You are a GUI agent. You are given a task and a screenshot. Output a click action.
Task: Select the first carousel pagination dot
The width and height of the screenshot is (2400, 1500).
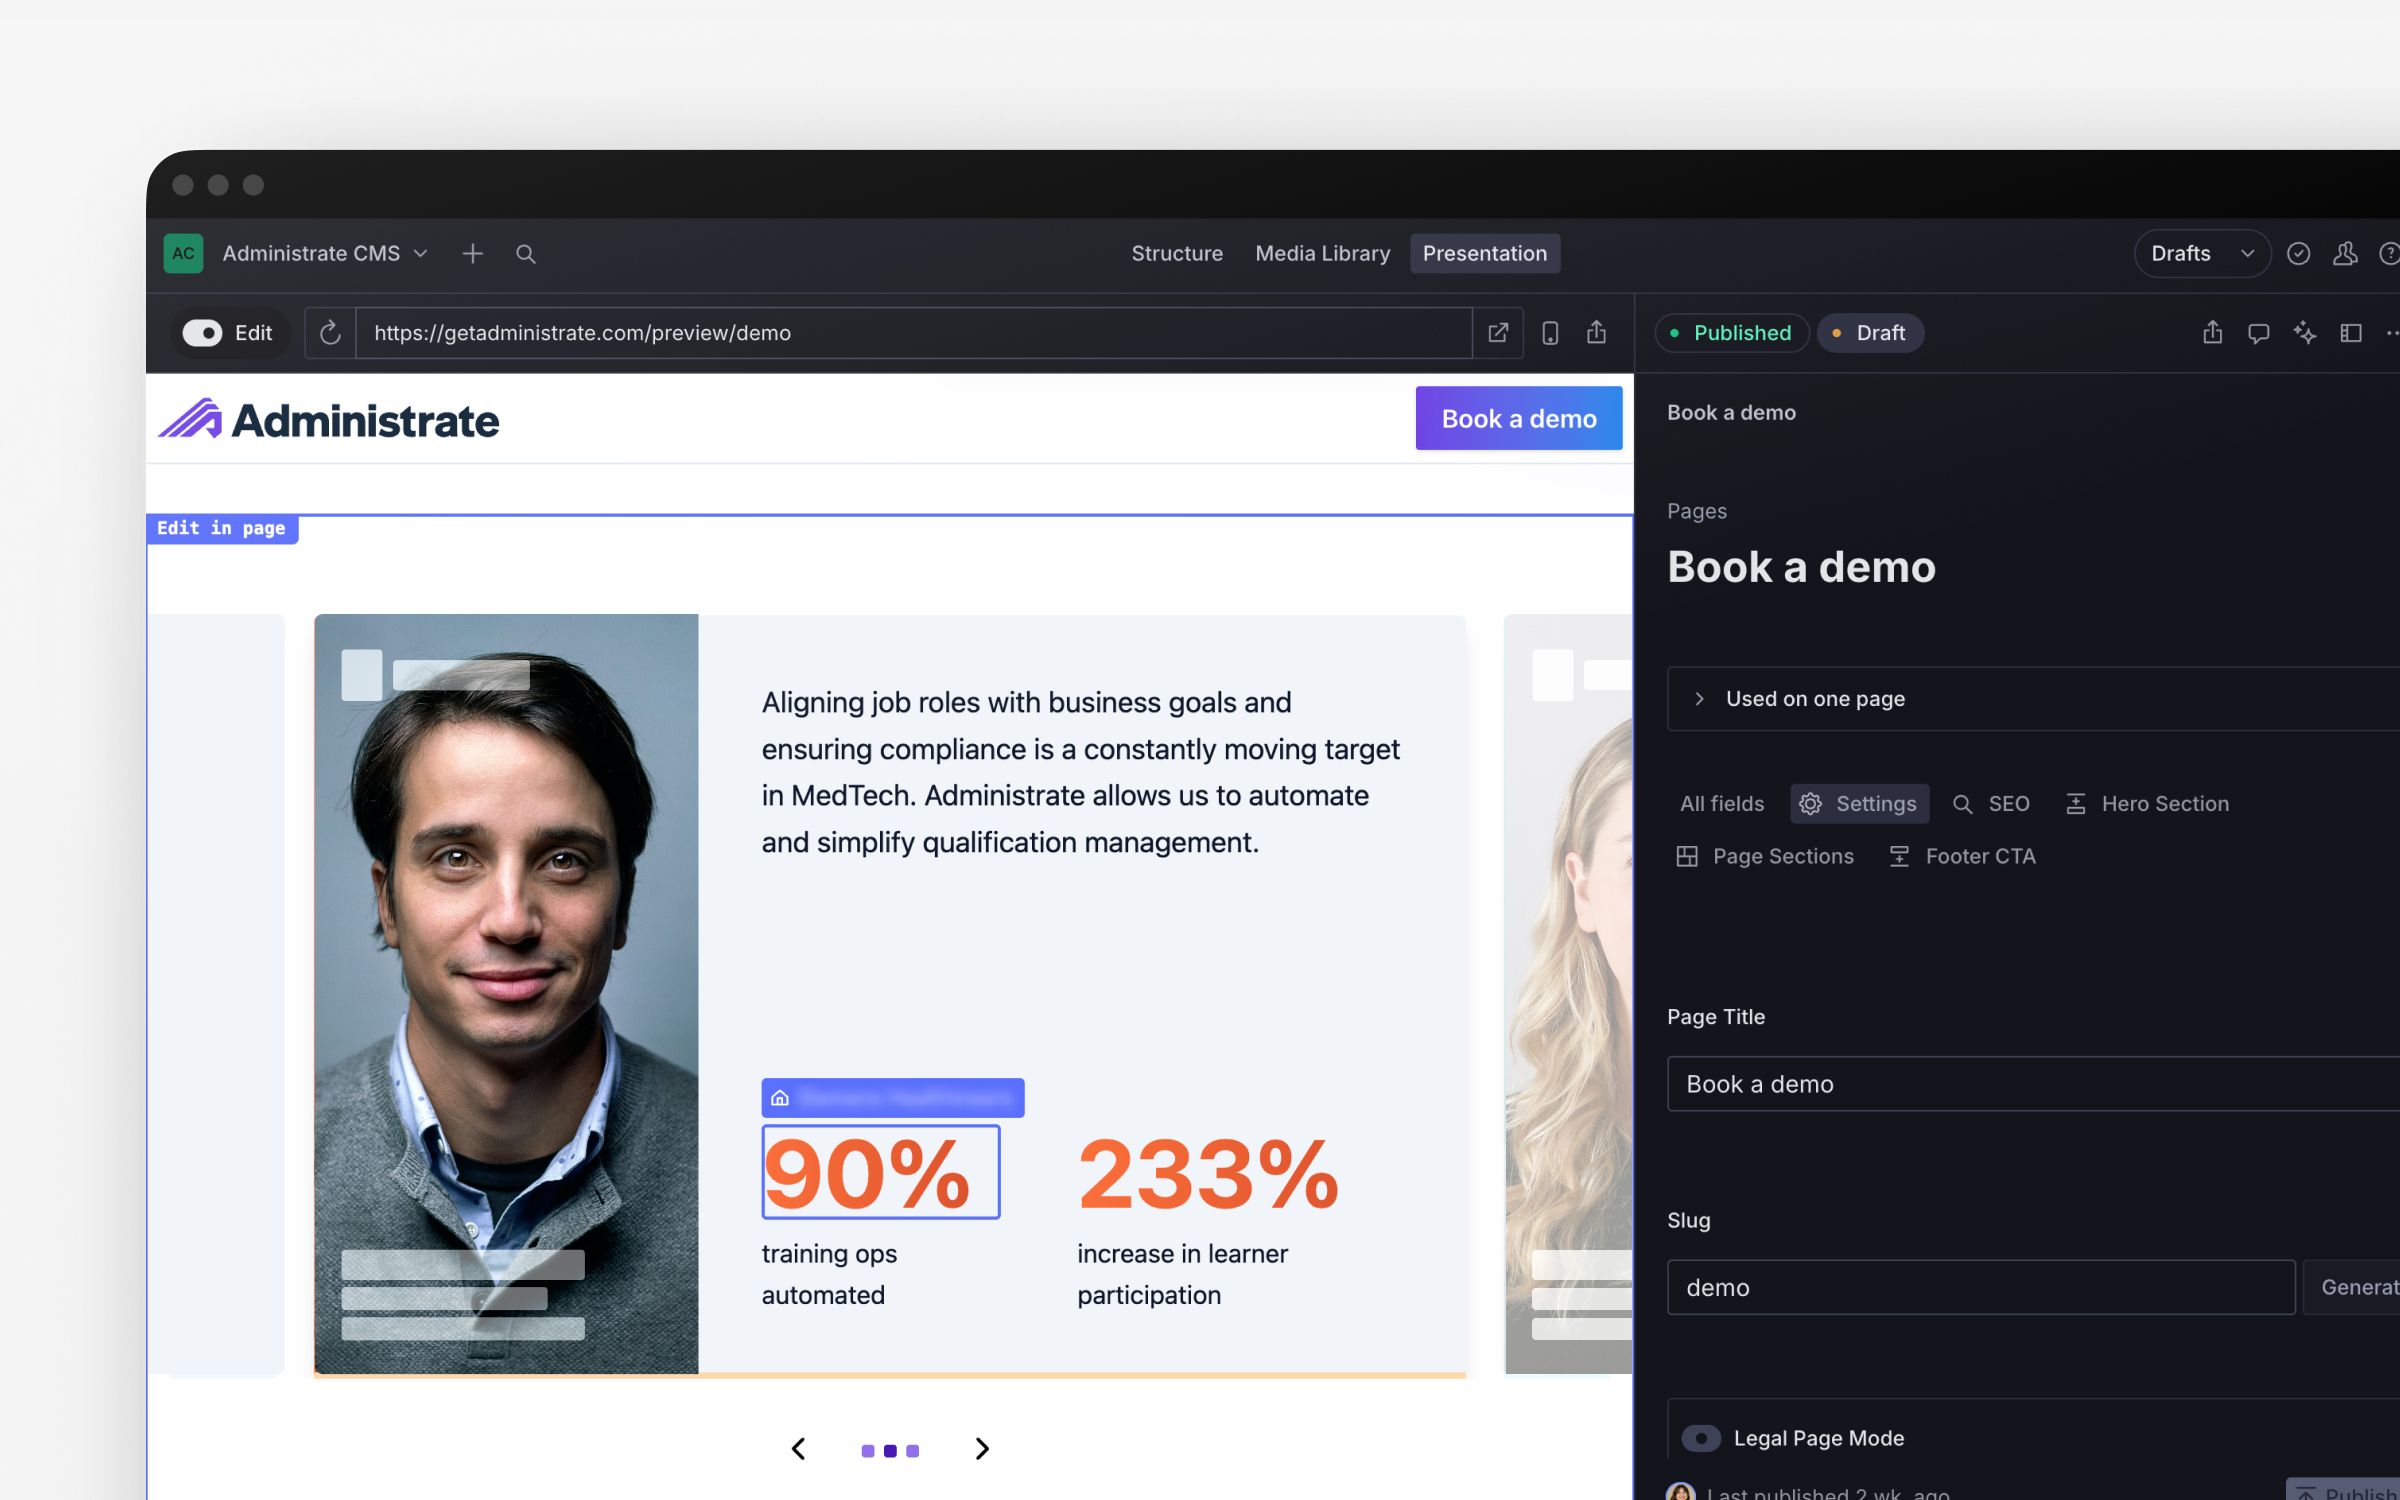pos(868,1451)
